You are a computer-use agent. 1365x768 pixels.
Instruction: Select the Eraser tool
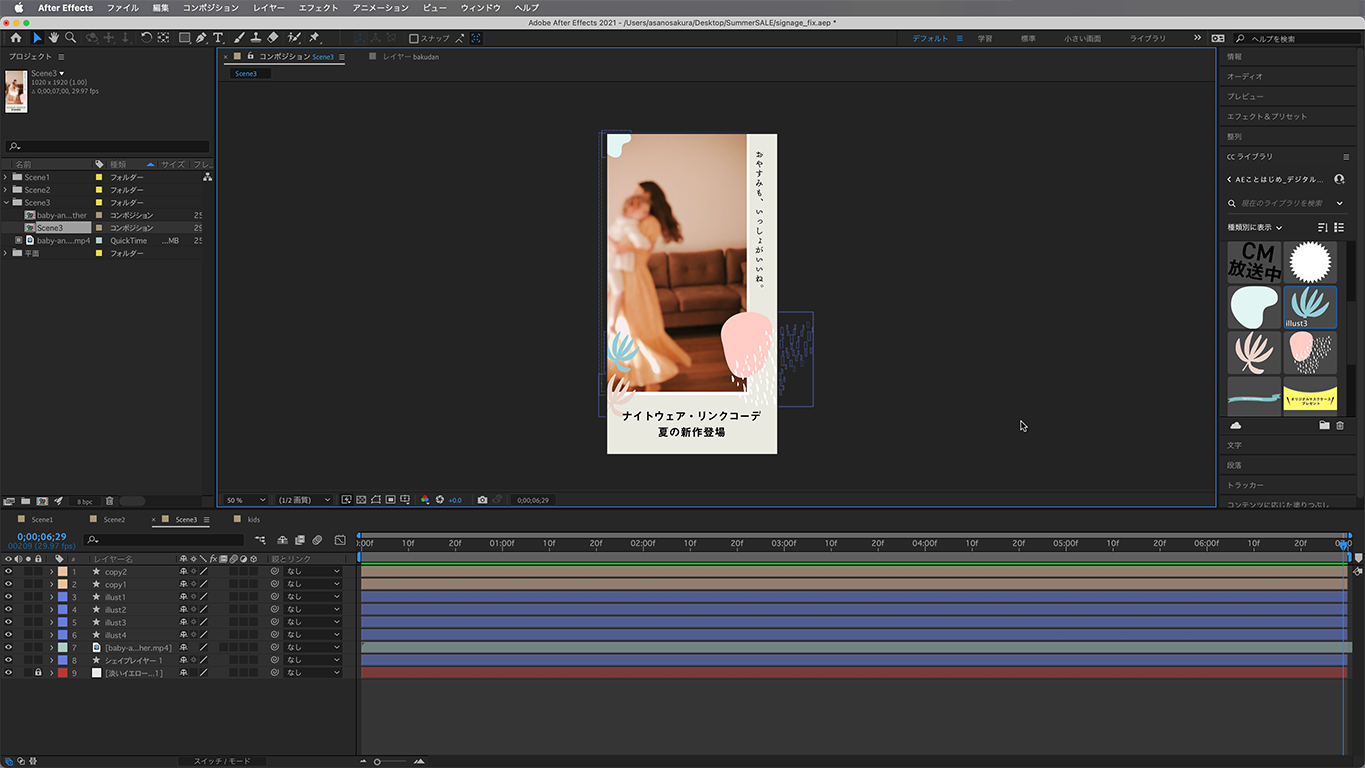(271, 38)
